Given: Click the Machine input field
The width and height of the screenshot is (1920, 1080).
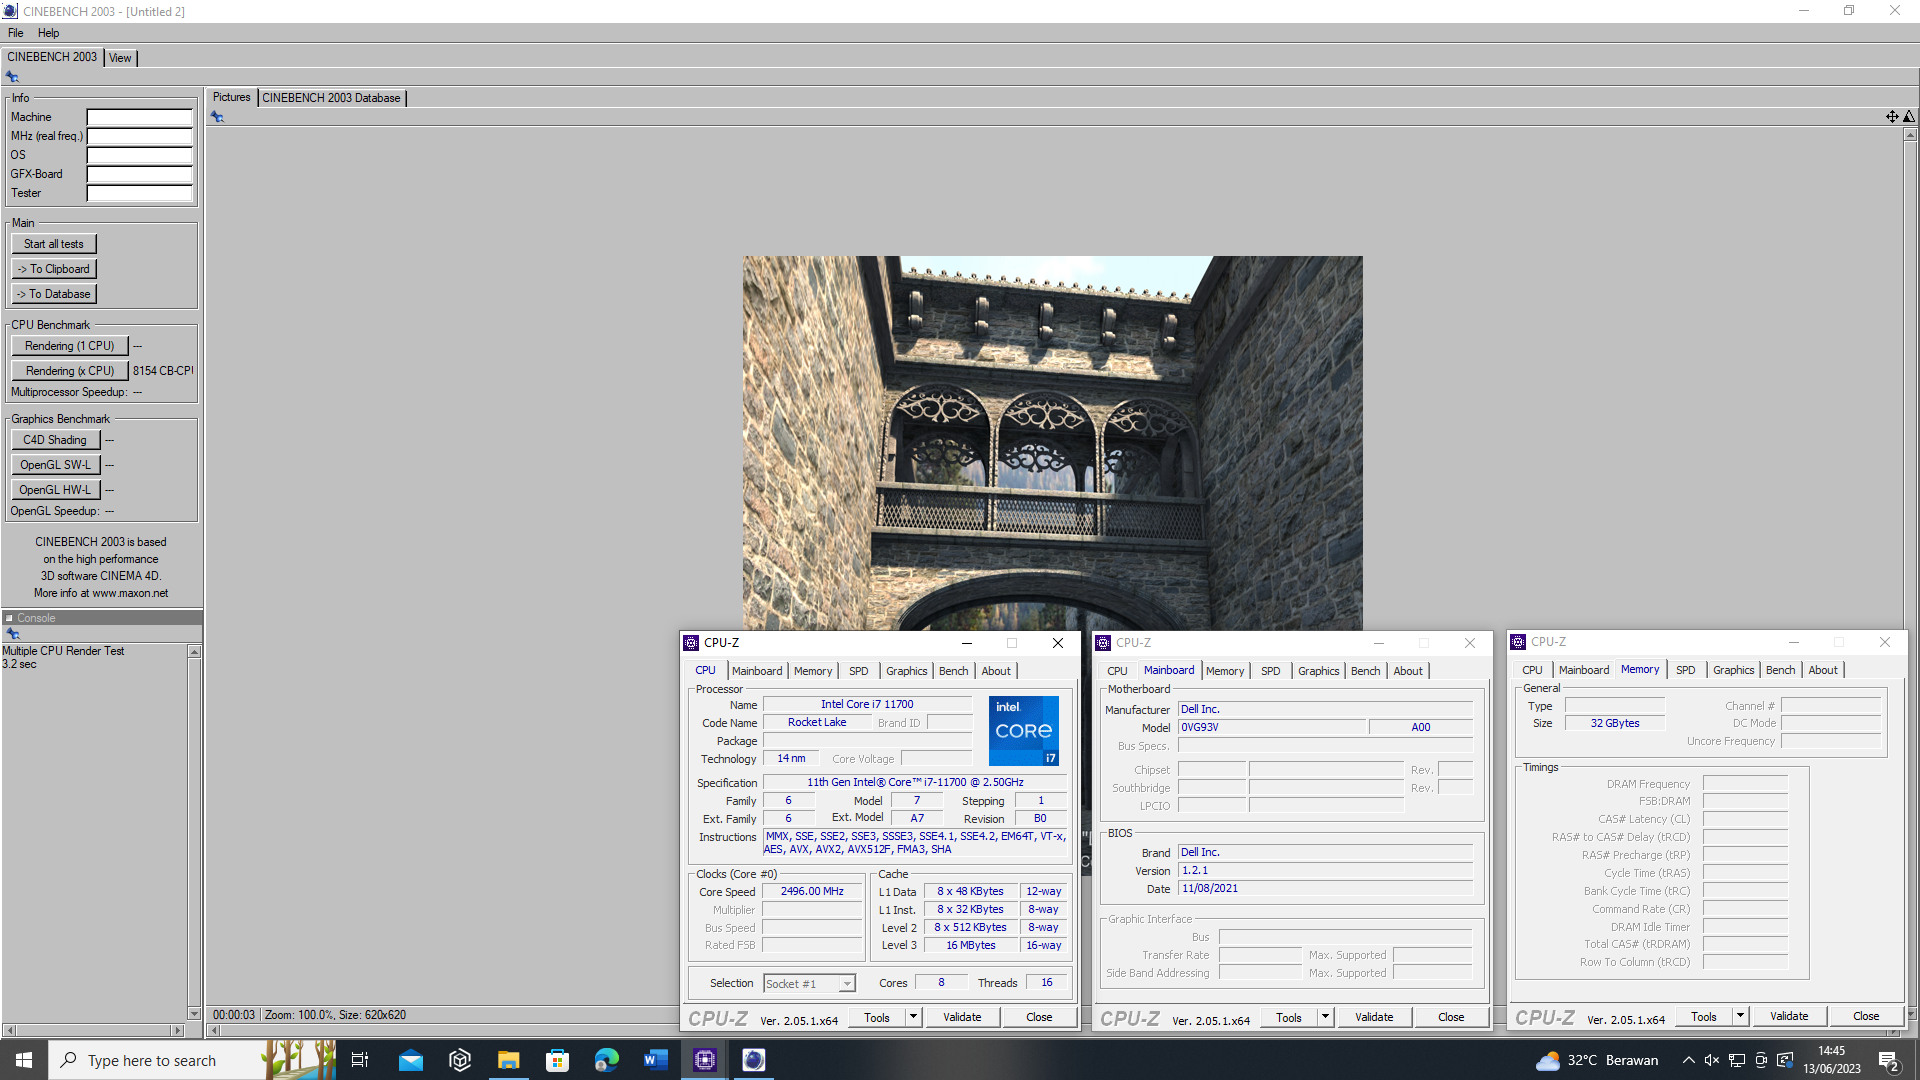Looking at the screenshot, I should click(x=139, y=117).
